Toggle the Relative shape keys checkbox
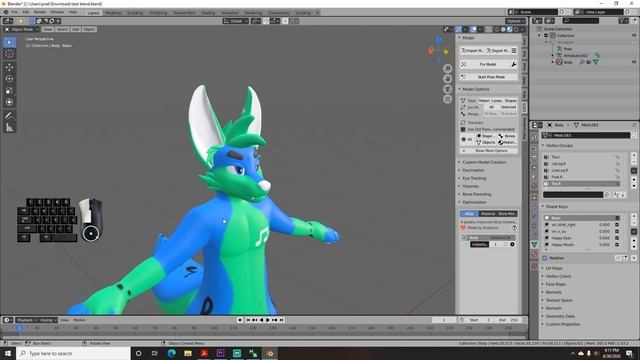This screenshot has width=640, height=360. point(544,258)
